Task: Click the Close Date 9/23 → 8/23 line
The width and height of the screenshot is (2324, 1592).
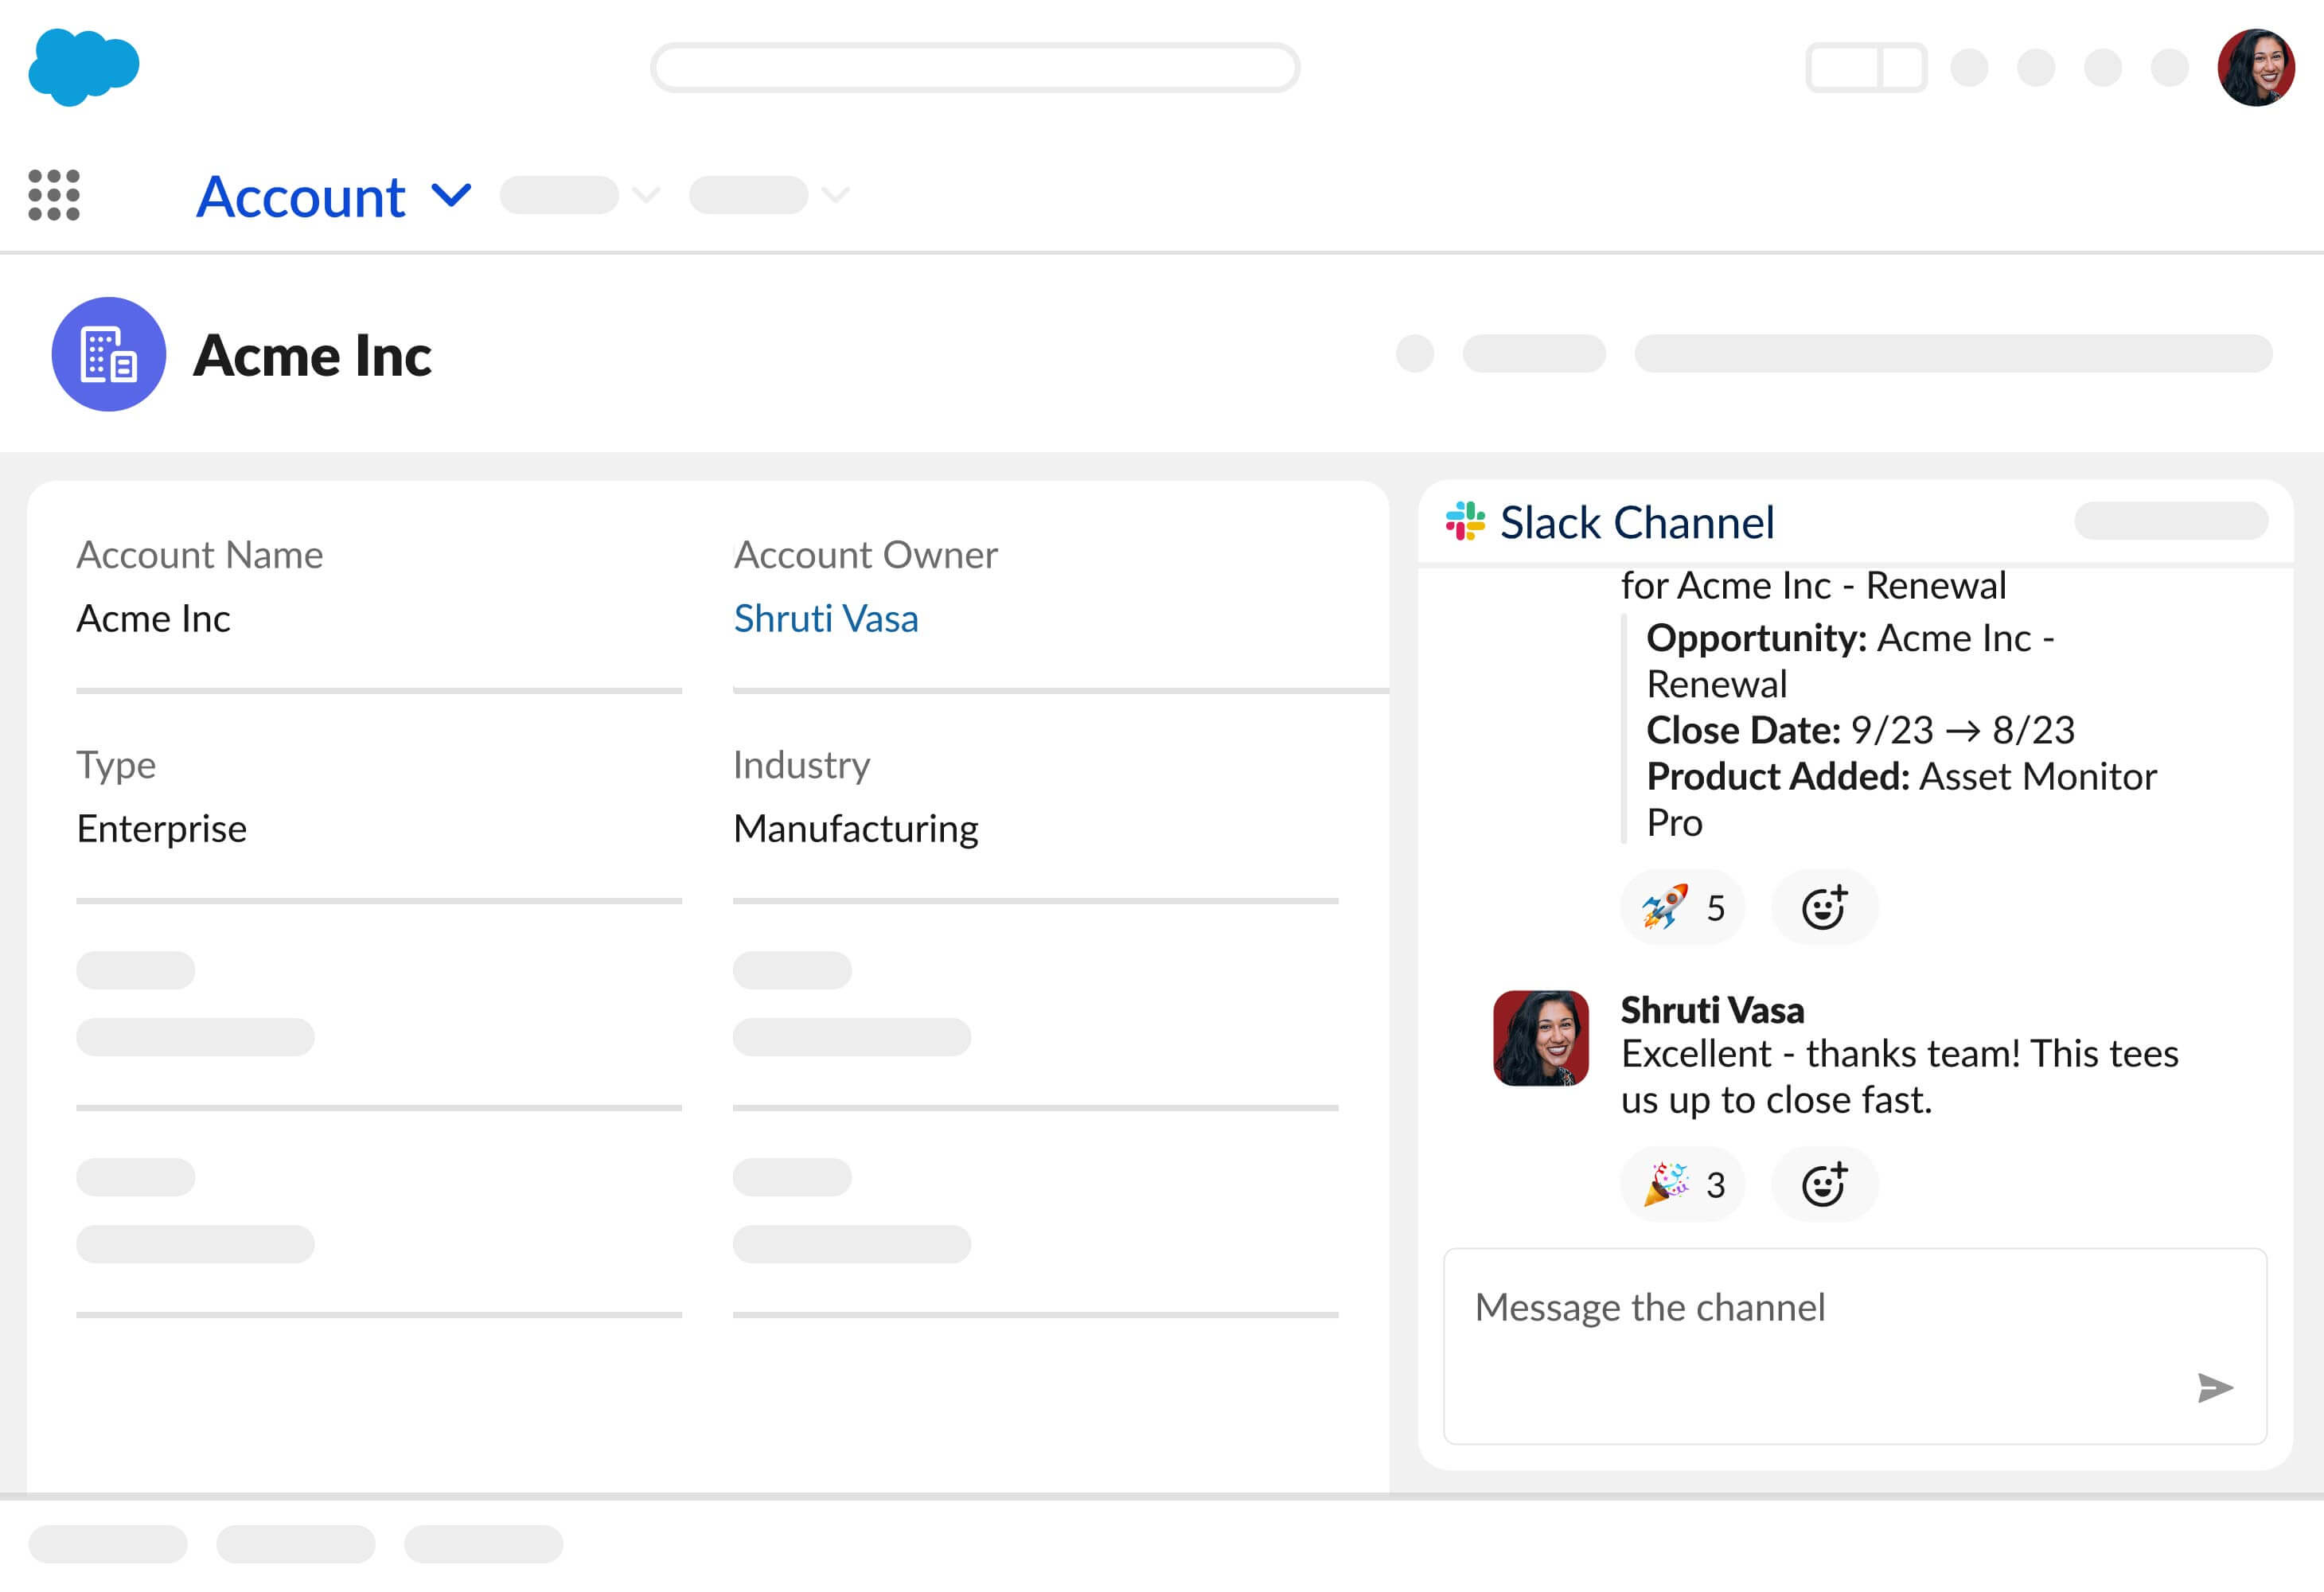Action: 1860,730
